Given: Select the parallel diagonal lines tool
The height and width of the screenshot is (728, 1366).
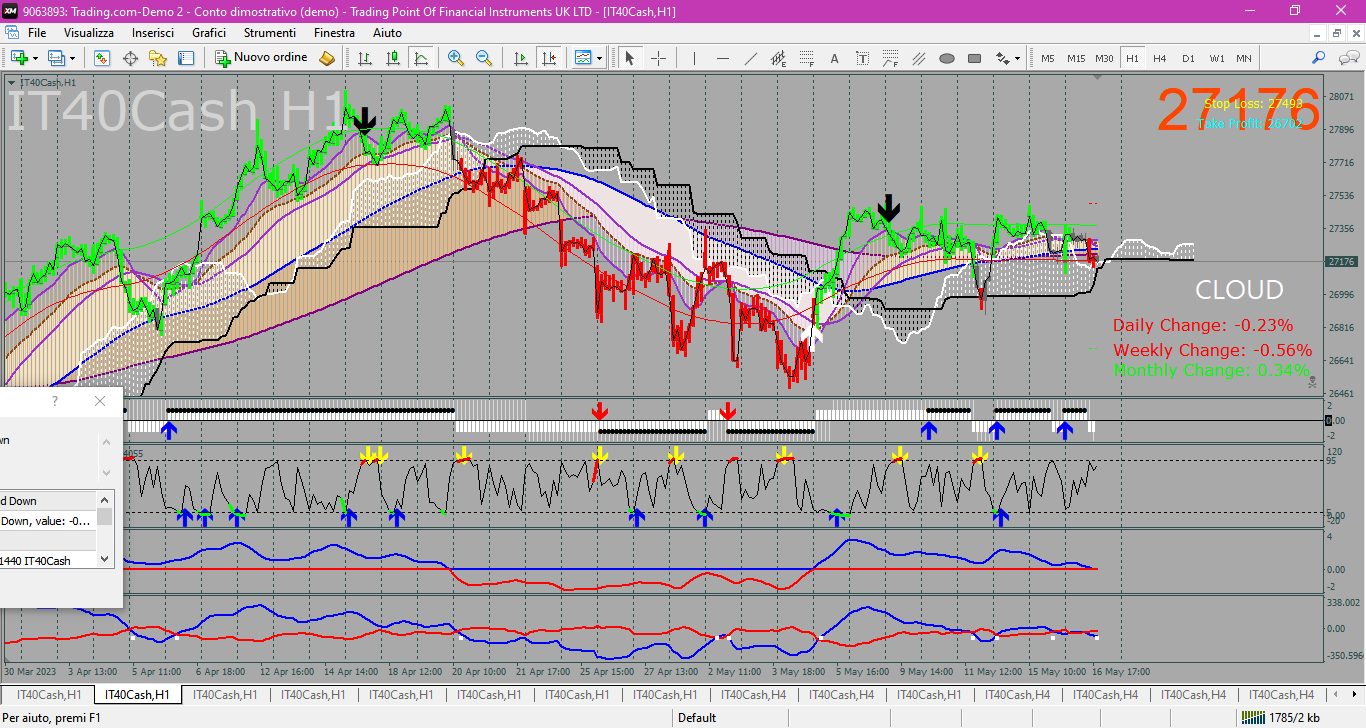Looking at the screenshot, I should click(918, 58).
